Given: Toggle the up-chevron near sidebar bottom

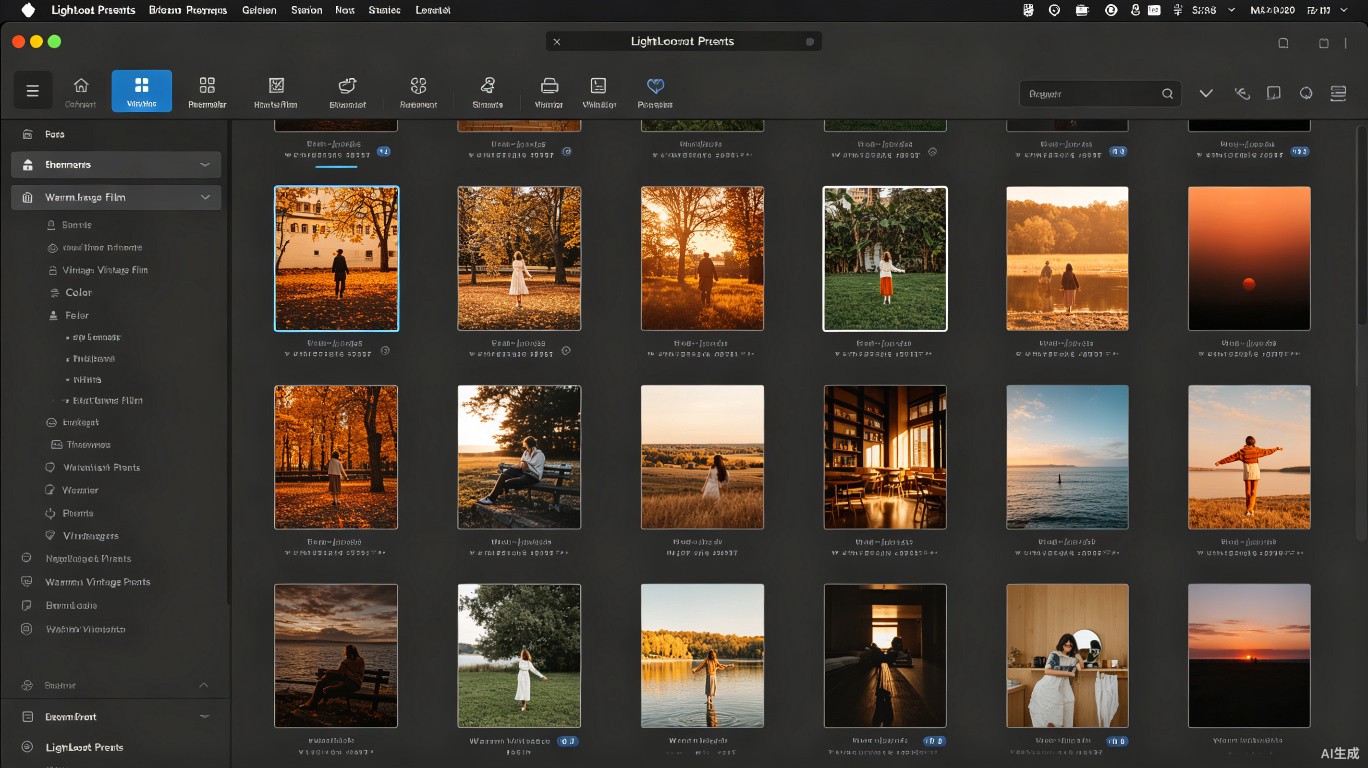Looking at the screenshot, I should tap(204, 685).
